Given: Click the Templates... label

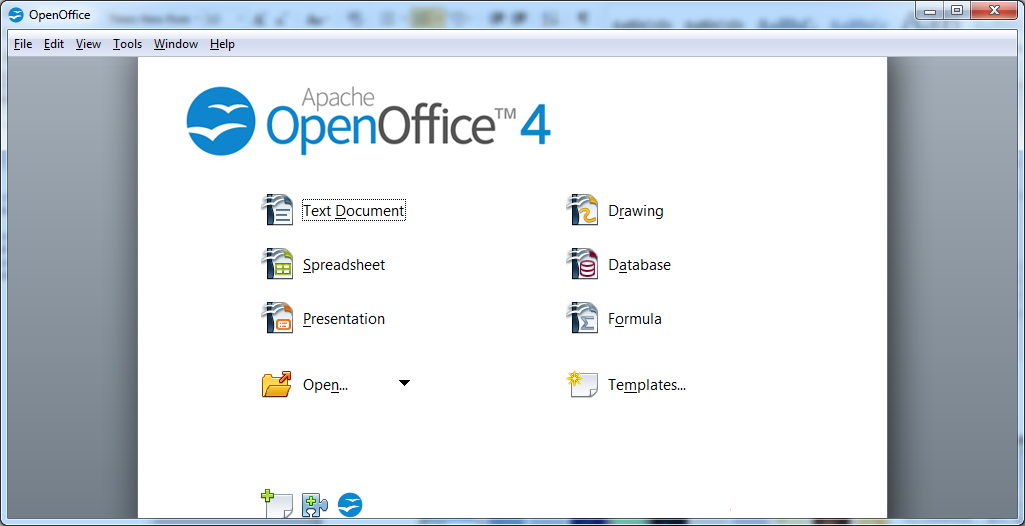Looking at the screenshot, I should point(647,385).
